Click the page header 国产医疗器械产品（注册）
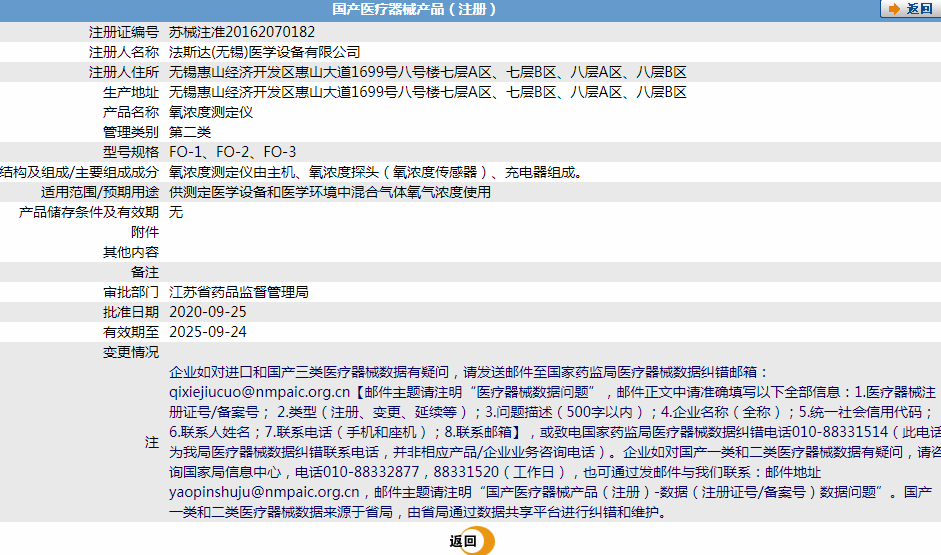 pyautogui.click(x=415, y=9)
